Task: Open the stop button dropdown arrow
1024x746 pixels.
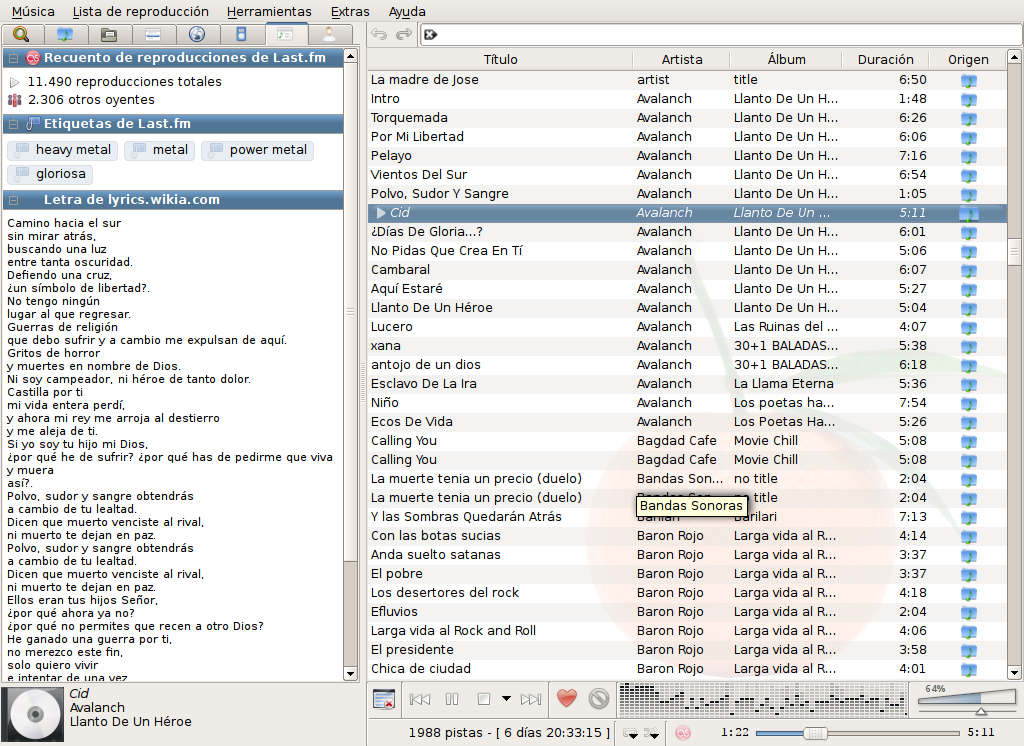Action: point(506,699)
